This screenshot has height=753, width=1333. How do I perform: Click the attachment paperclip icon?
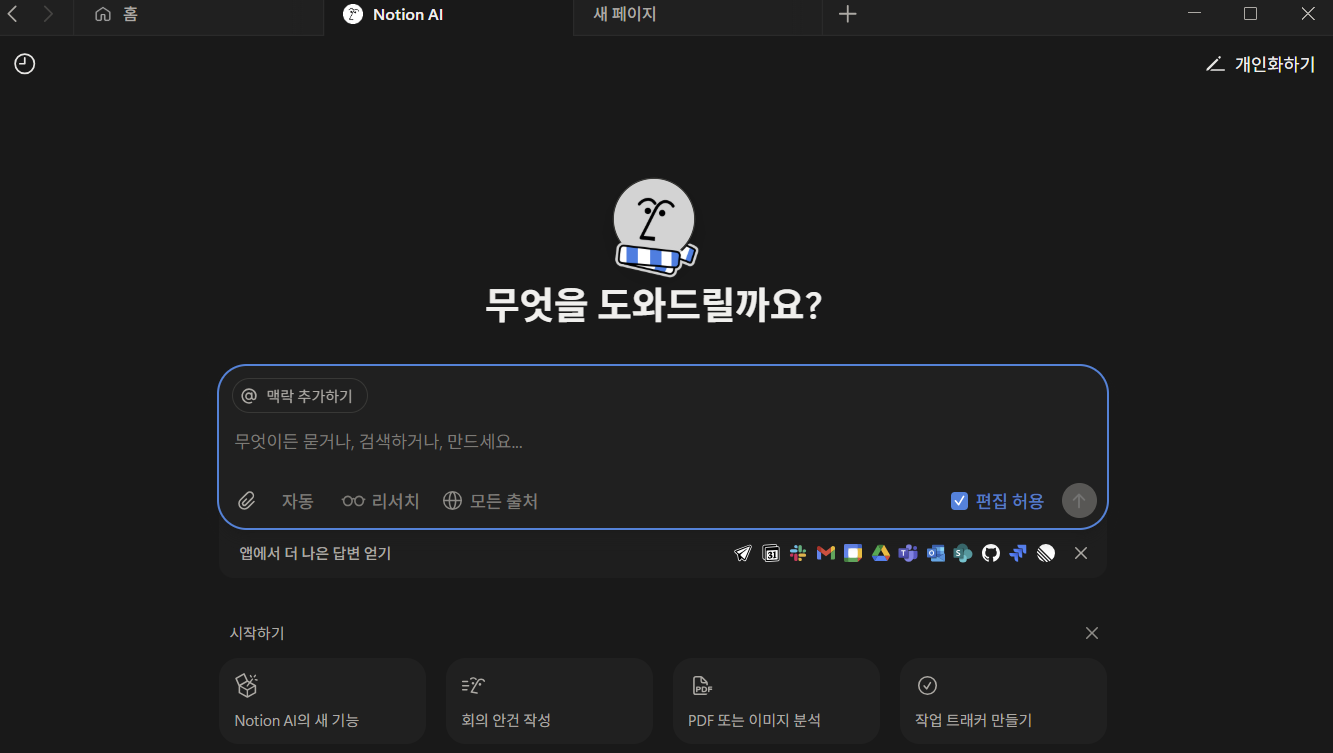[x=246, y=500]
